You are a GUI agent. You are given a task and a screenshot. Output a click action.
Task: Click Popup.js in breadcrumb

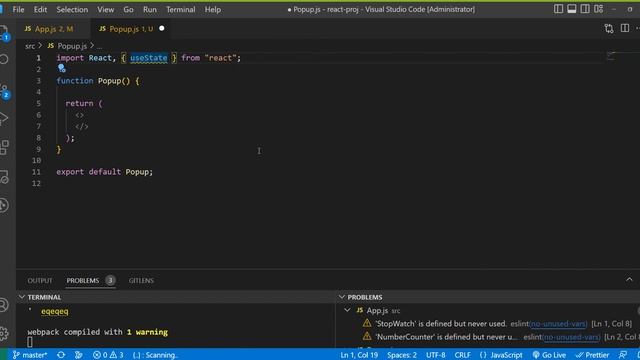tap(72, 46)
